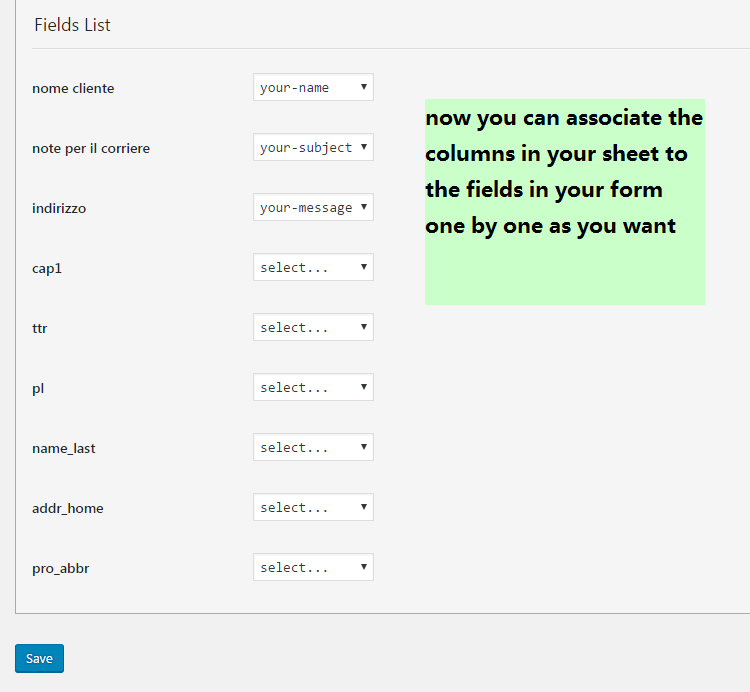The width and height of the screenshot is (750, 692).
Task: Expand the addr_home field dropdown
Action: (x=313, y=508)
